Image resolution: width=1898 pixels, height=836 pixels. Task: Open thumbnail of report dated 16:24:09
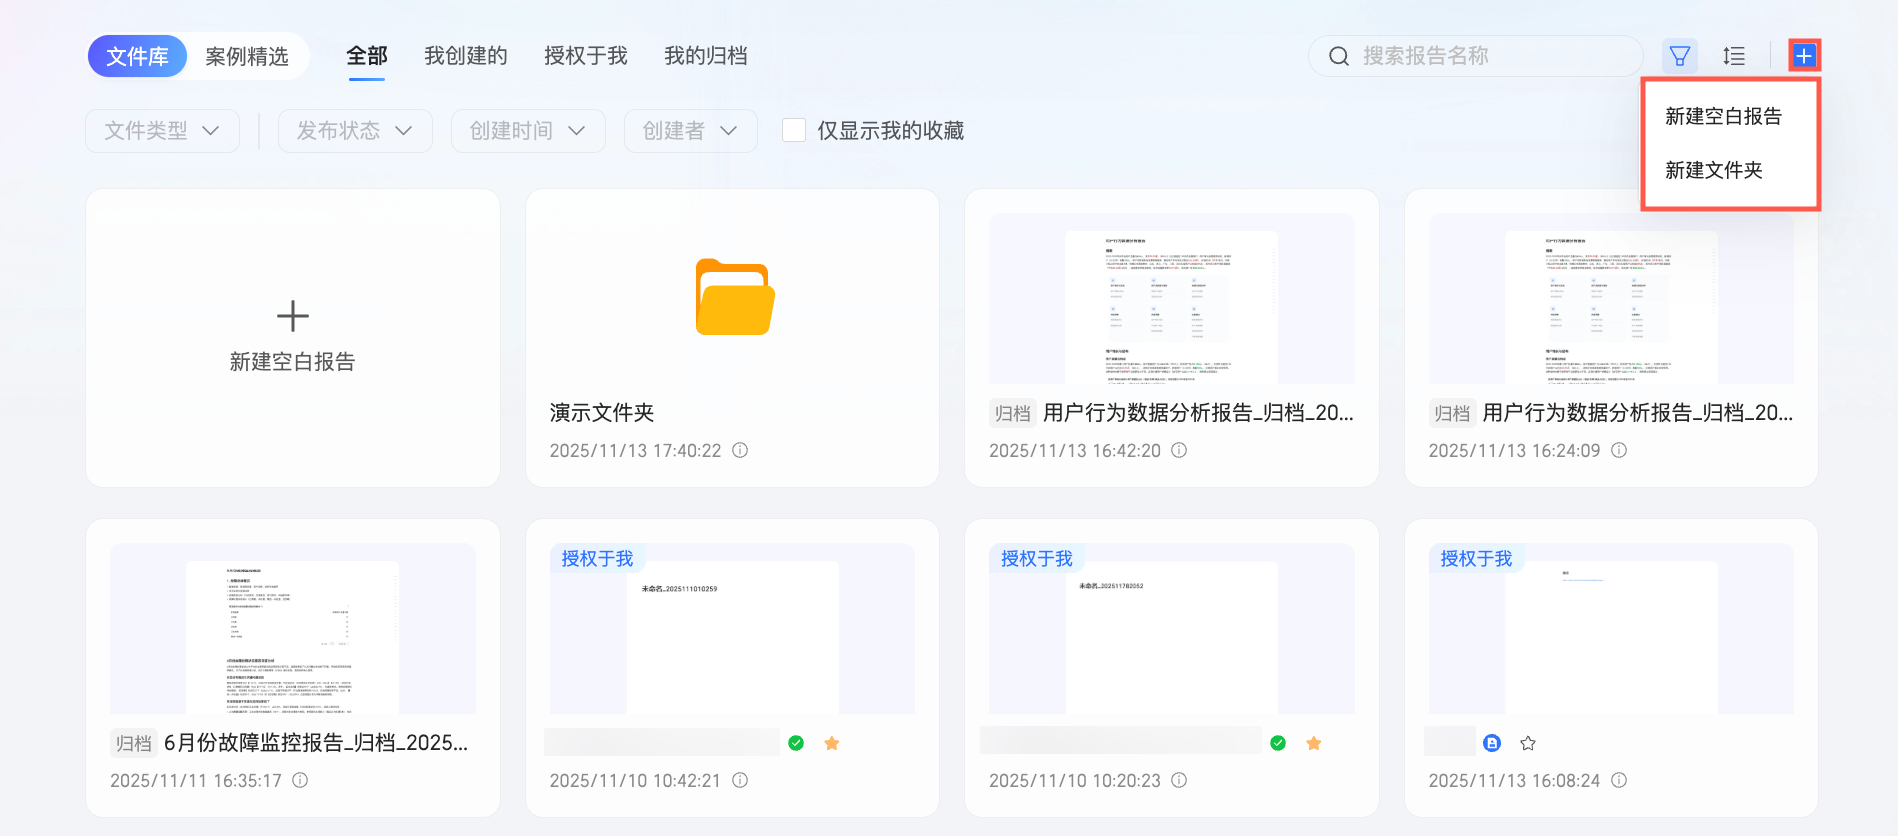[x=1611, y=298]
